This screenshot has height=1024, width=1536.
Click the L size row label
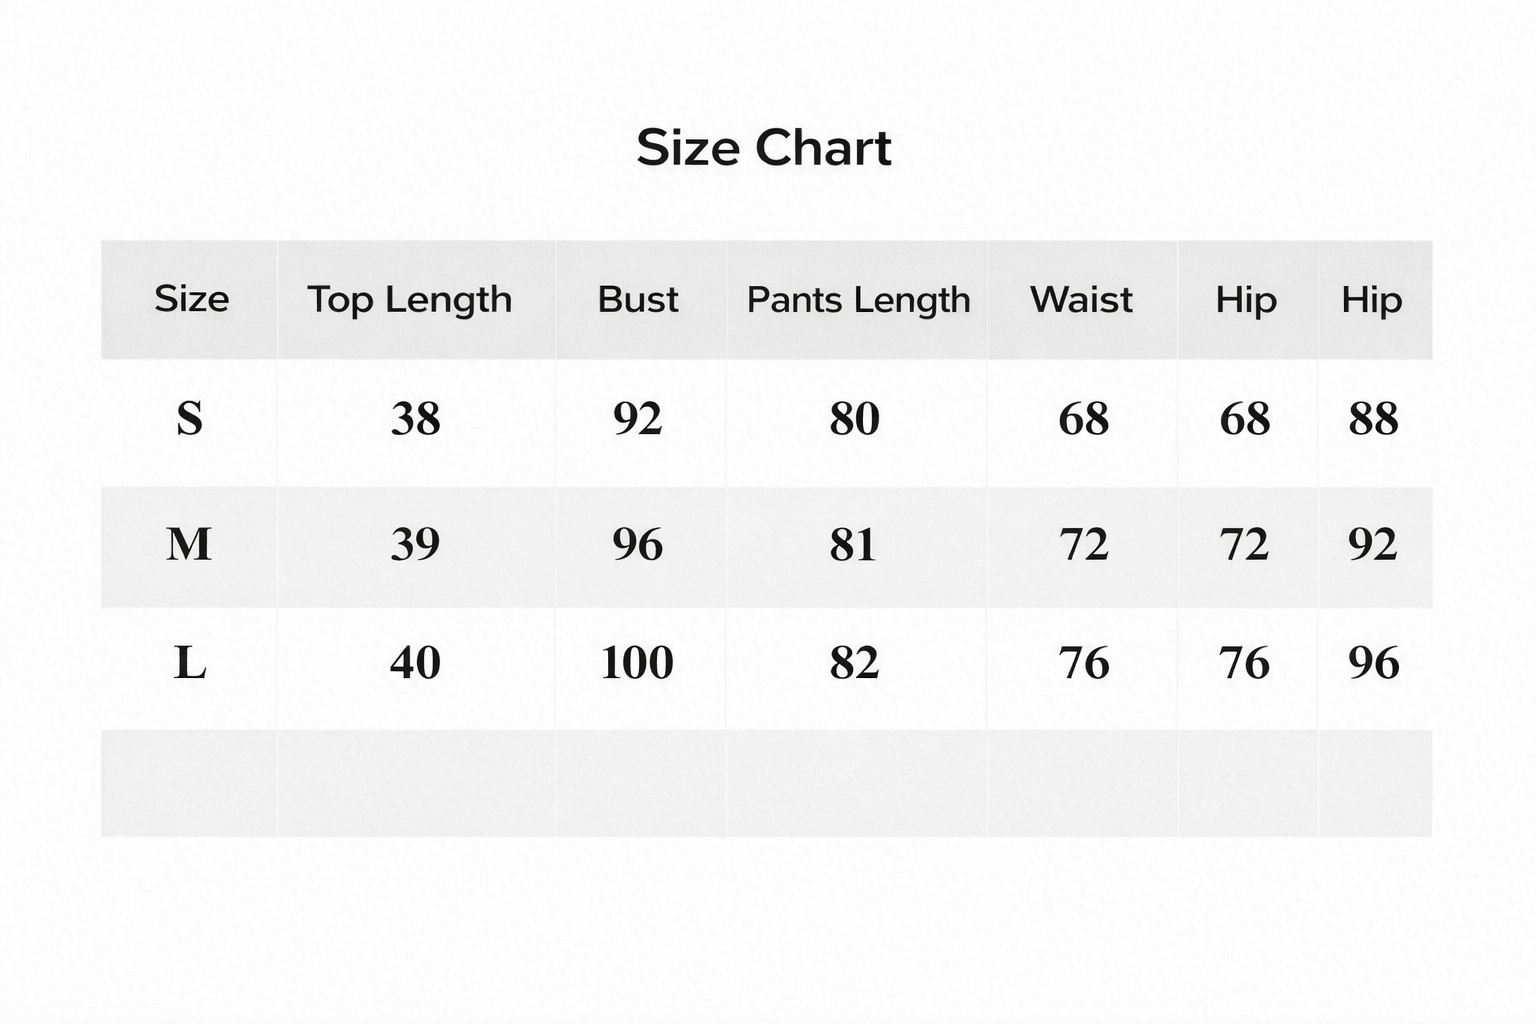(189, 662)
